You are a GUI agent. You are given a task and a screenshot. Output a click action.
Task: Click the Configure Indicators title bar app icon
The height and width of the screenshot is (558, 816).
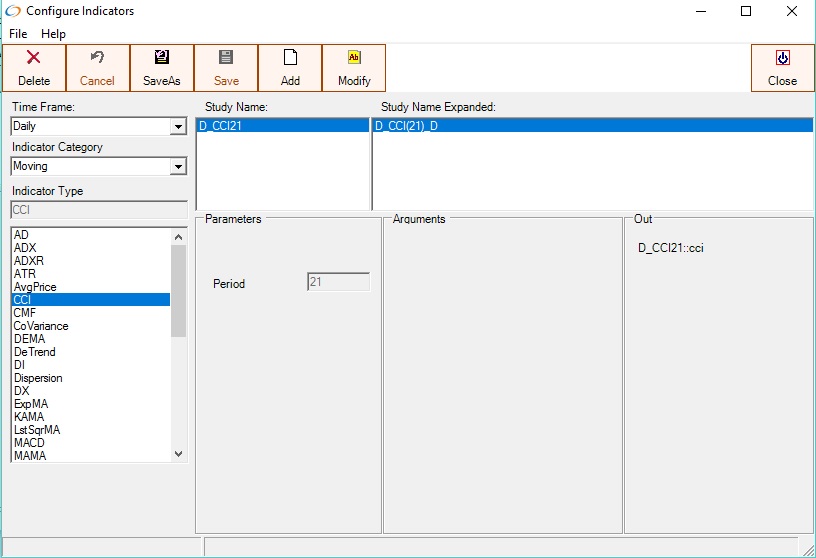click(13, 11)
